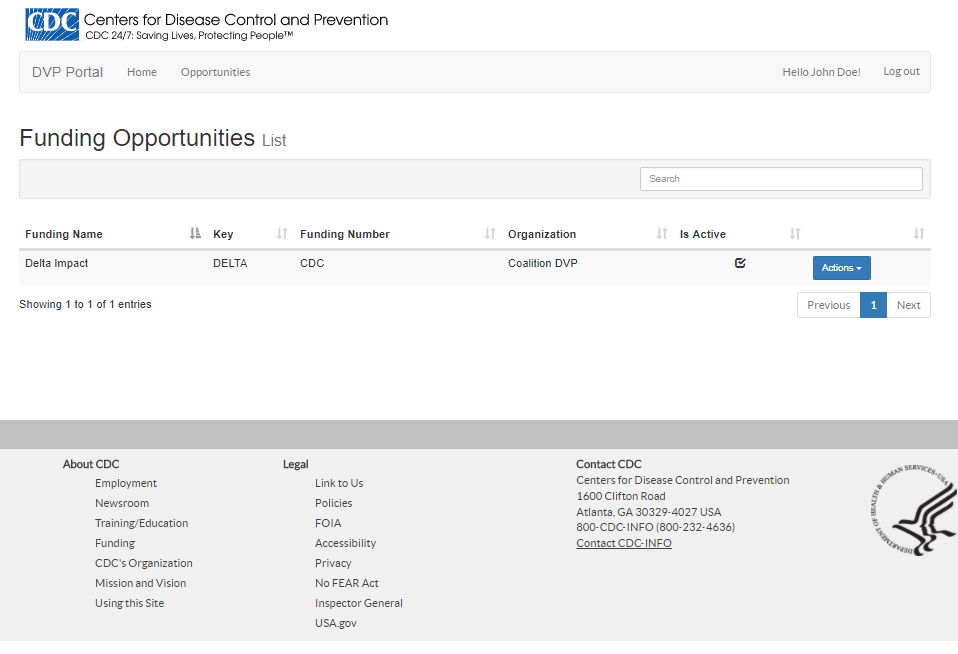Sort by Organization column icon
This screenshot has height=654, width=958.
click(662, 234)
